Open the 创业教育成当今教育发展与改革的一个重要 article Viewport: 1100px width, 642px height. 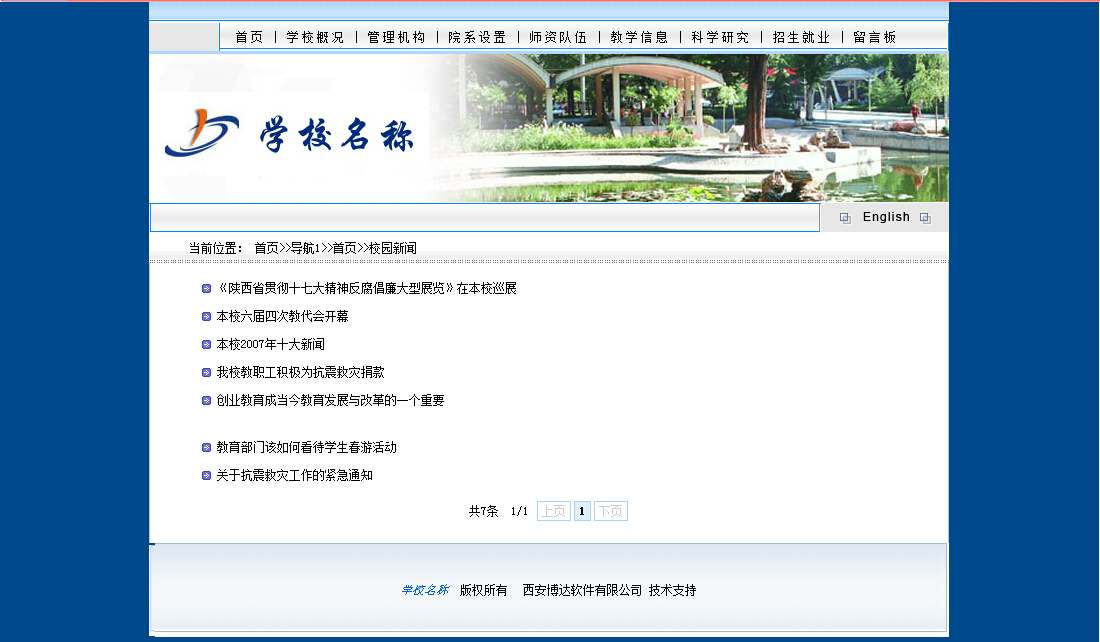coord(330,401)
